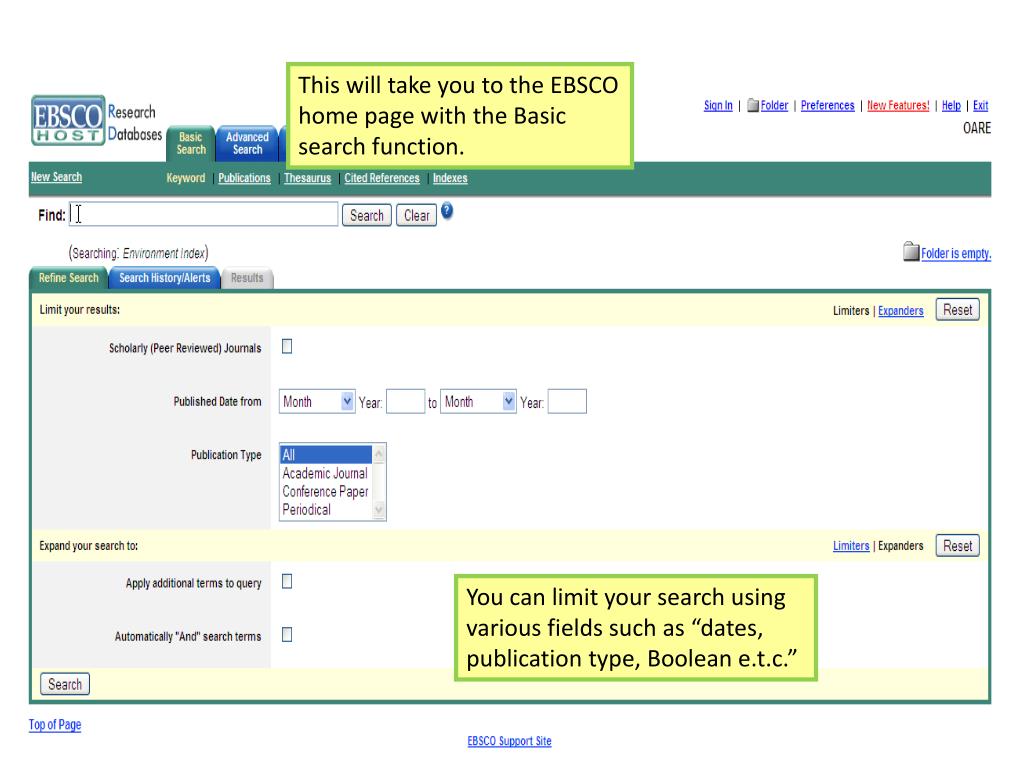The width and height of the screenshot is (1024, 768).
Task: Click folder icon next to Folder is empty
Action: point(911,251)
